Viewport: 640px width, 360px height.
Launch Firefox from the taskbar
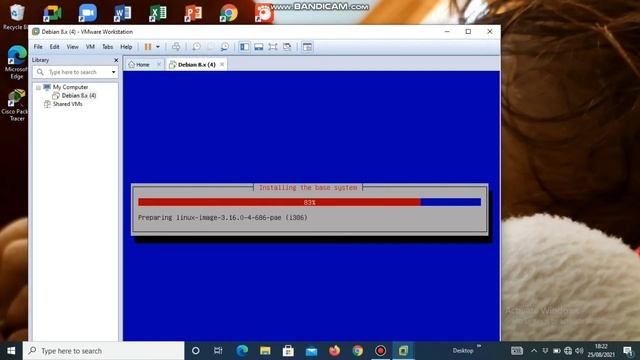tap(334, 351)
